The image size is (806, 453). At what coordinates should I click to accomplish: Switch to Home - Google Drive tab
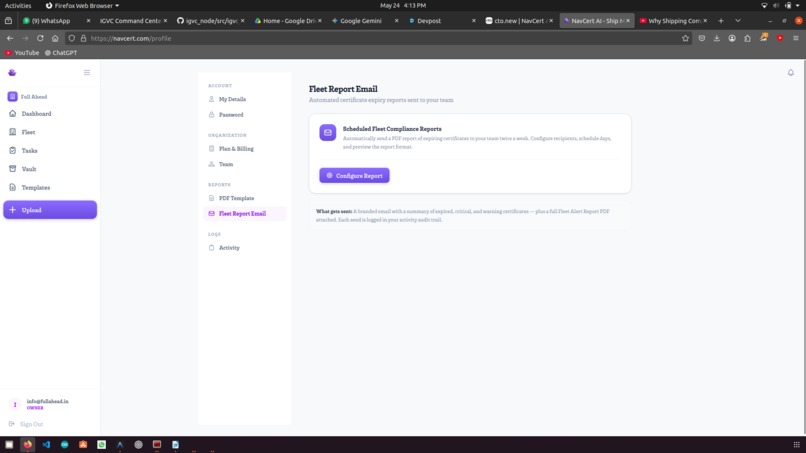284,21
